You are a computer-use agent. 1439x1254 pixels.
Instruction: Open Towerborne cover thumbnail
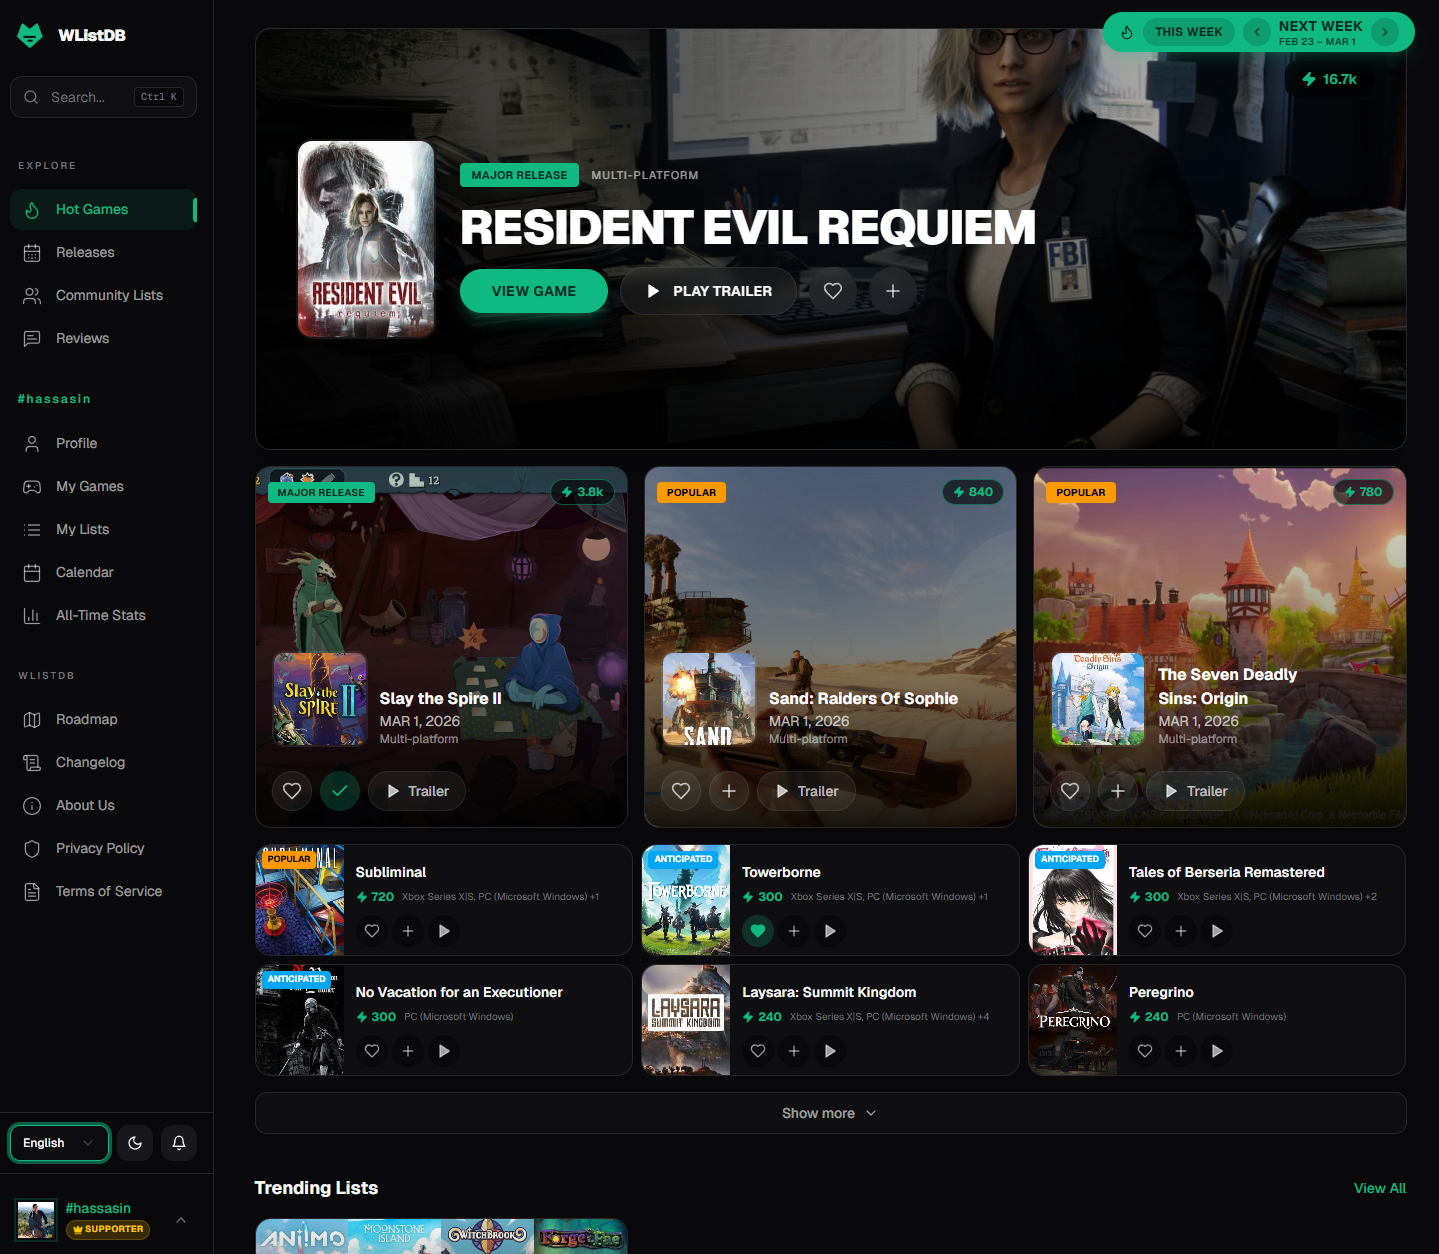pos(686,900)
